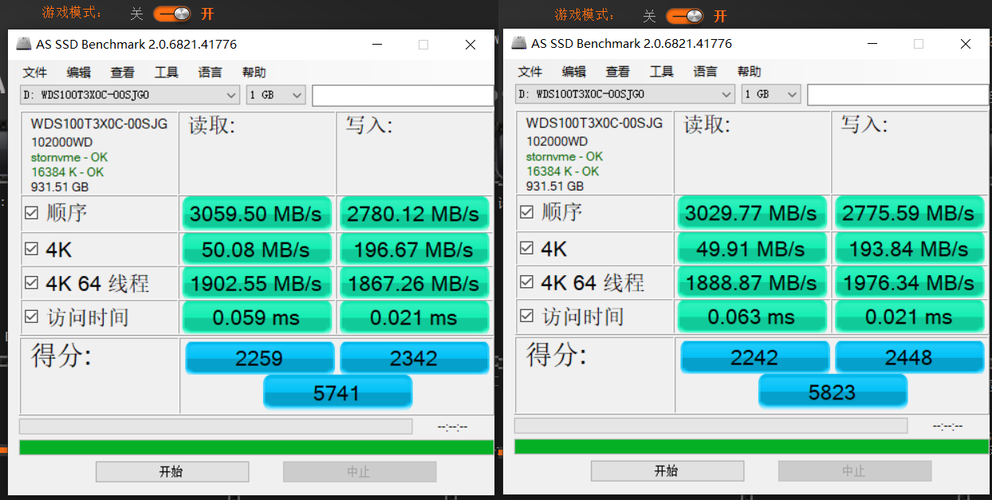The height and width of the screenshot is (500, 992).
Task: Click 196.67 MB/s 4K write result
Action: click(414, 249)
